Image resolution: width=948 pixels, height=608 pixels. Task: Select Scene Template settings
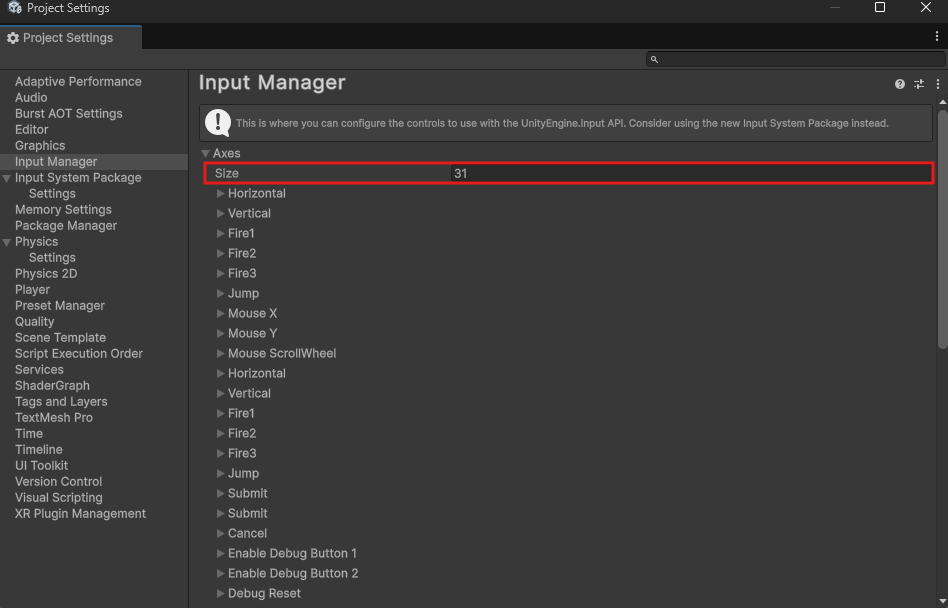click(x=60, y=338)
